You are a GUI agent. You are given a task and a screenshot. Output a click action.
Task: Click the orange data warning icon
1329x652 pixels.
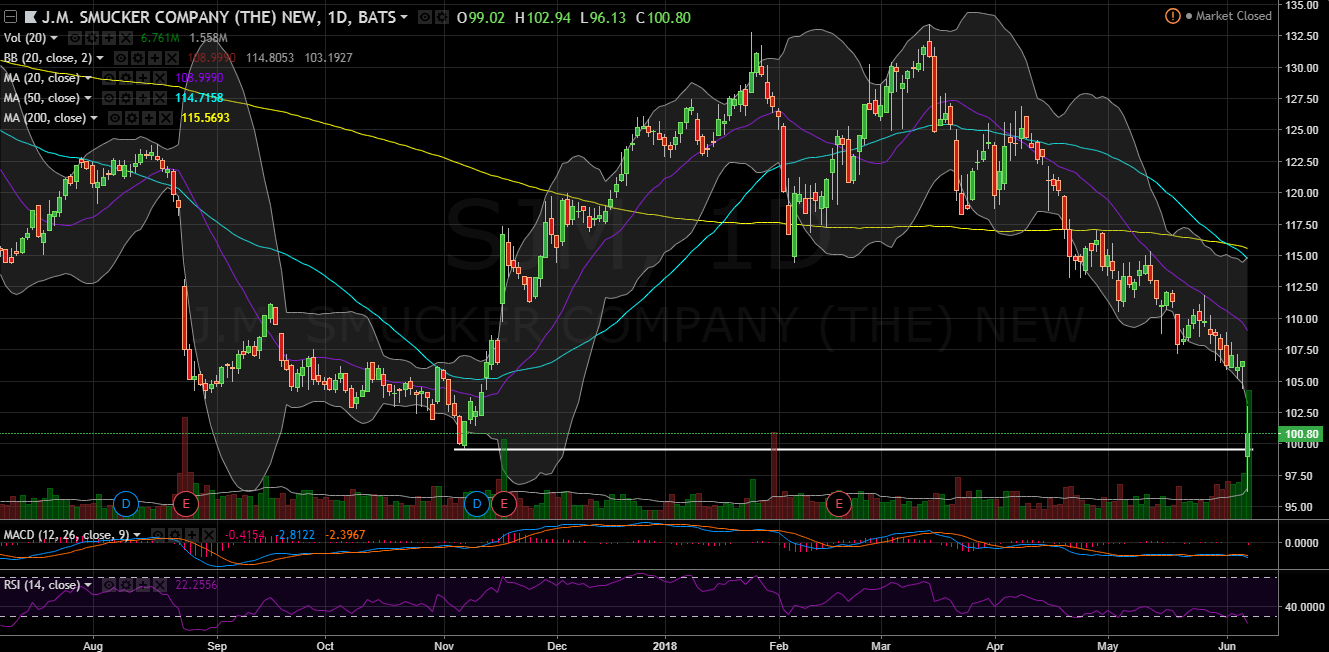coord(1172,16)
